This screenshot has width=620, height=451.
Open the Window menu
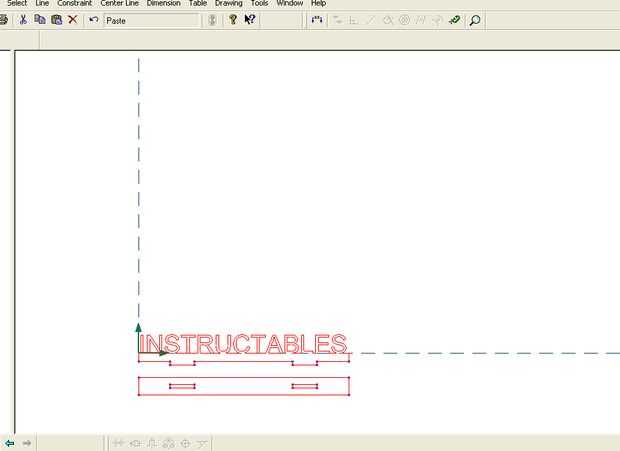pyautogui.click(x=289, y=3)
